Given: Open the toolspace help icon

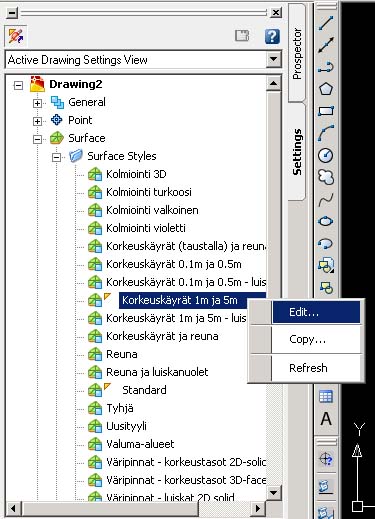Looking at the screenshot, I should point(272,36).
